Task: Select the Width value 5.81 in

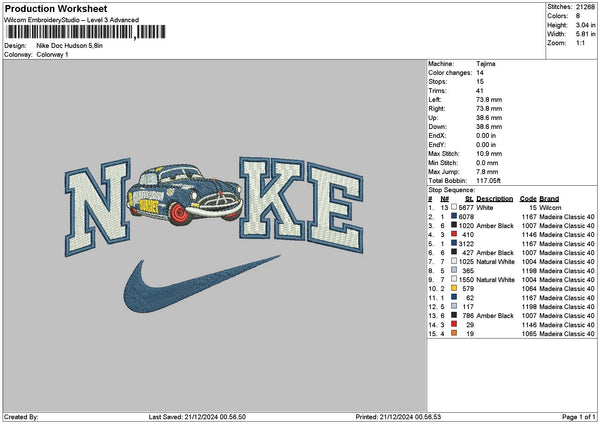Action: [x=585, y=34]
